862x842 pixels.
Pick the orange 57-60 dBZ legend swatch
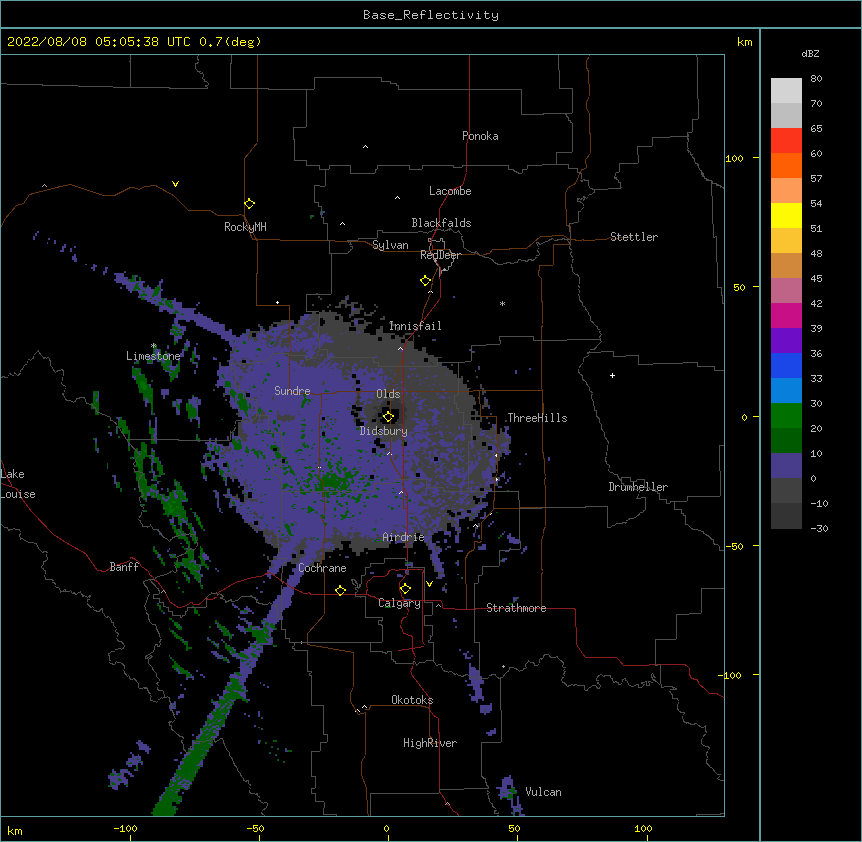pyautogui.click(x=786, y=165)
